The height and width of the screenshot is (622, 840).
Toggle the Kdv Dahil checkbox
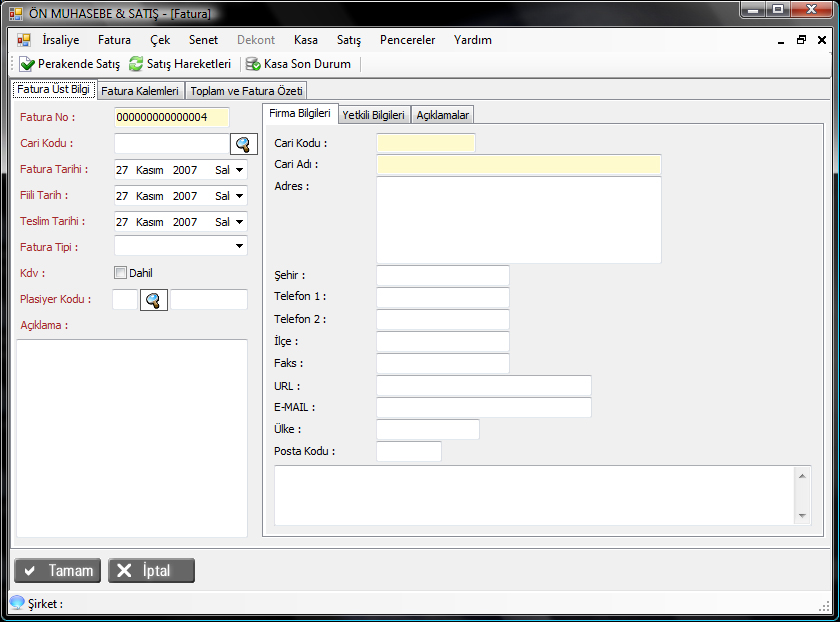121,273
